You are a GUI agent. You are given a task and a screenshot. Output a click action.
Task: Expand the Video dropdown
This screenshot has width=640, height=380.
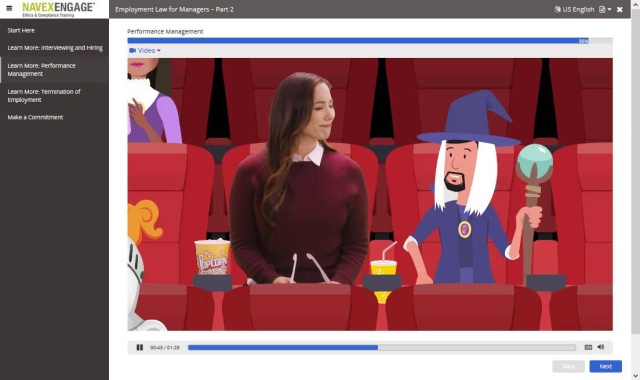145,51
